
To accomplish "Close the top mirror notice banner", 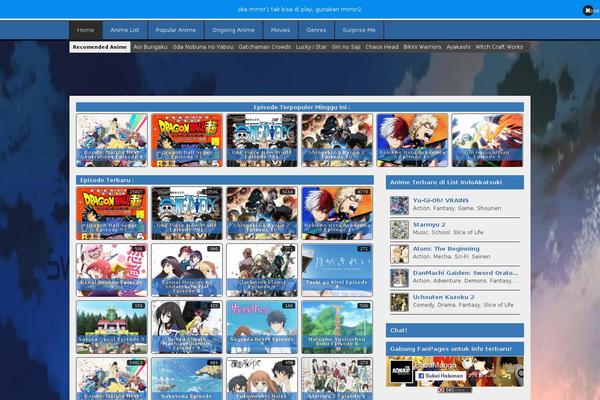I will [x=588, y=10].
